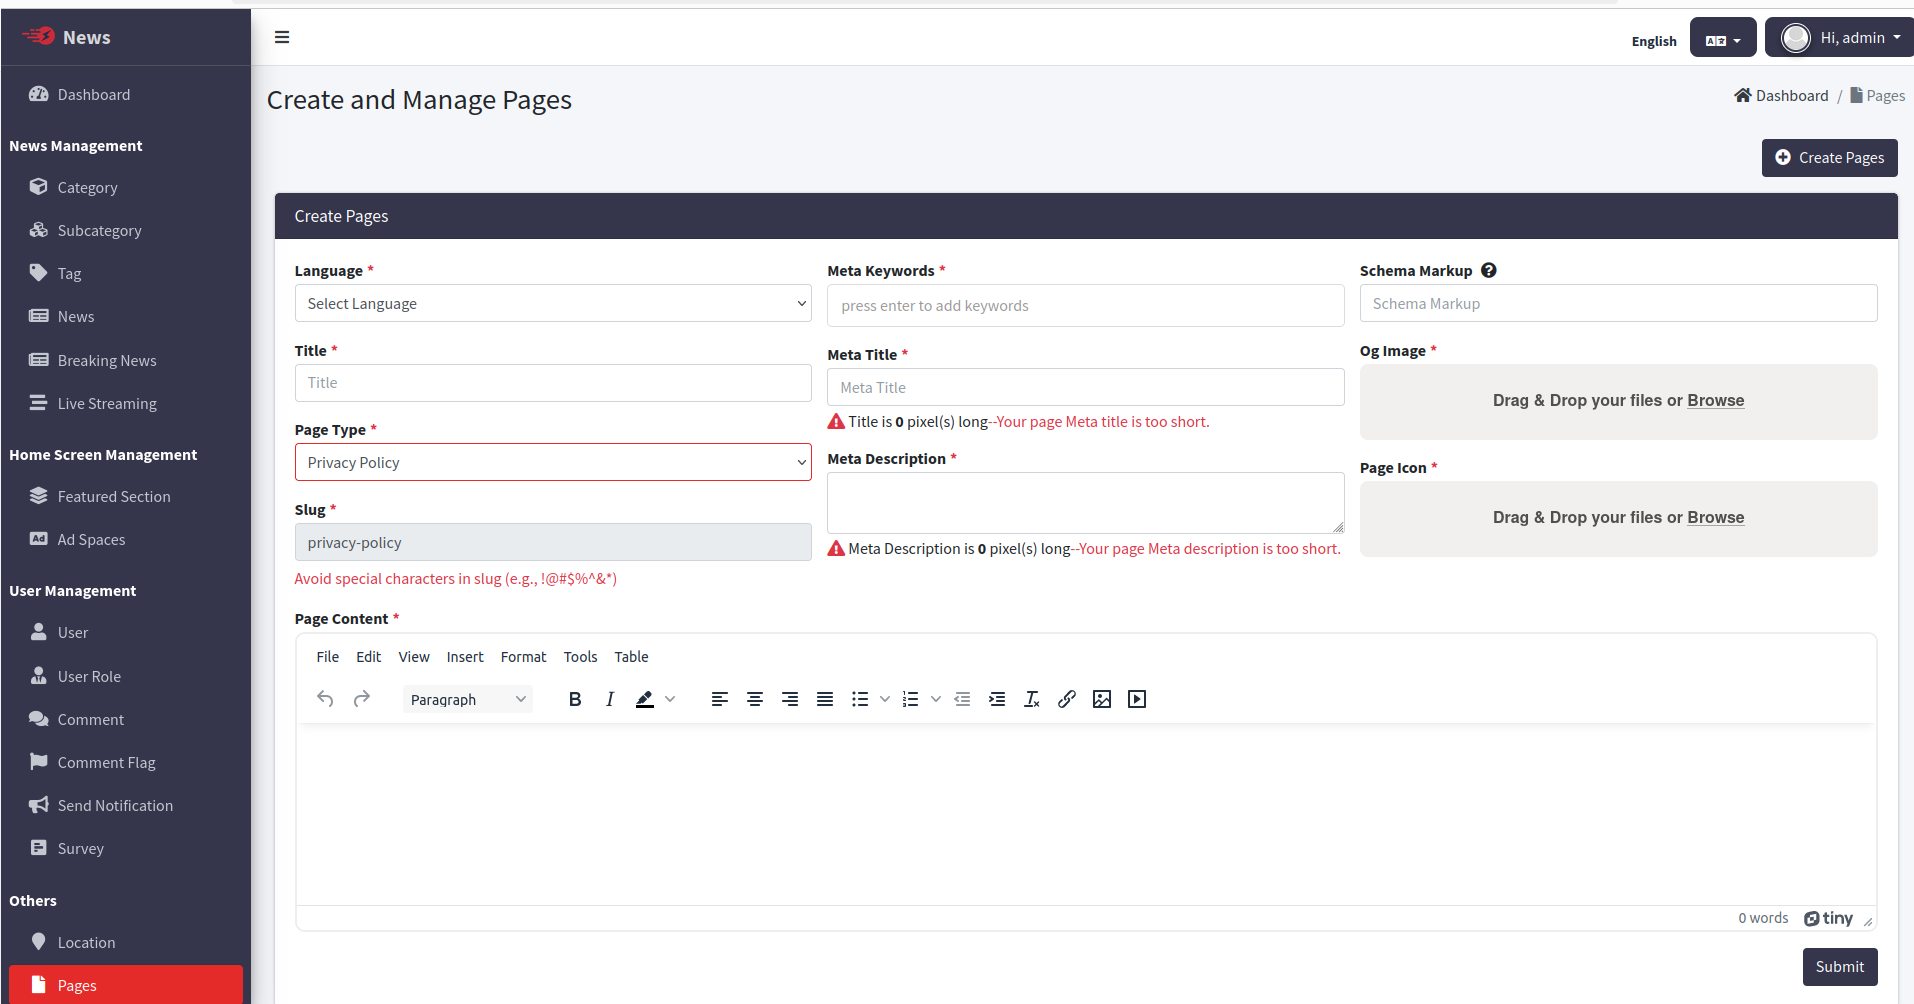Center align text in editor
The height and width of the screenshot is (1004, 1914).
point(755,699)
